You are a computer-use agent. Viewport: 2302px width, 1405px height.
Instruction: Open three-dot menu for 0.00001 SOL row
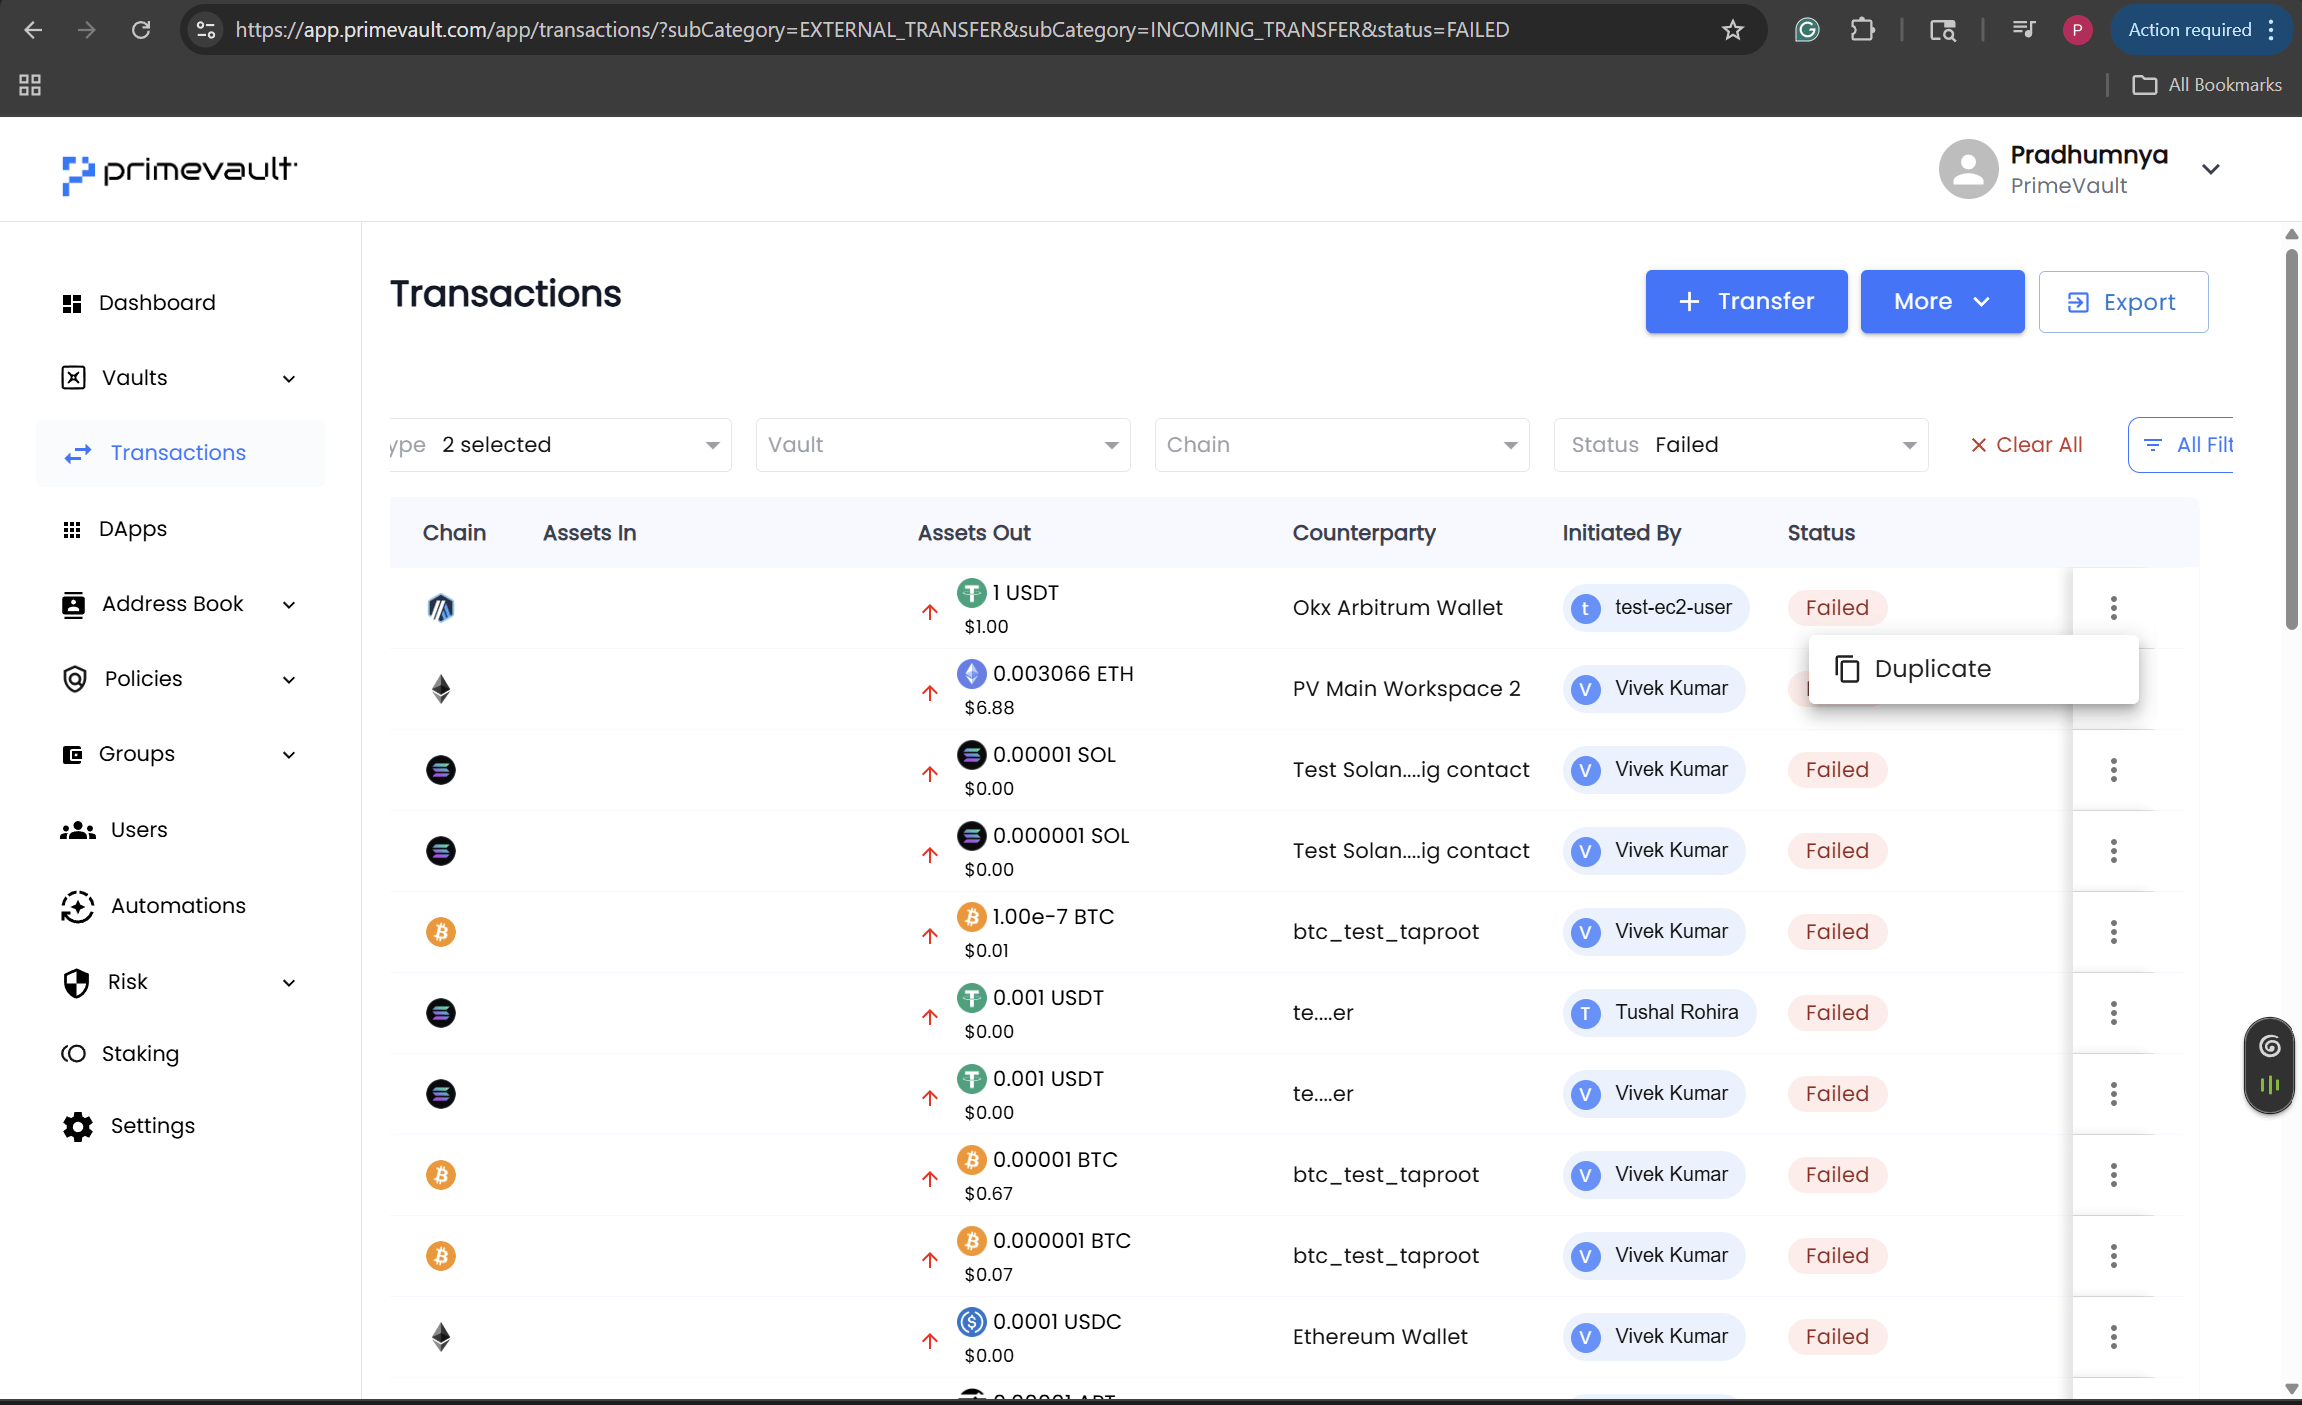point(2113,770)
